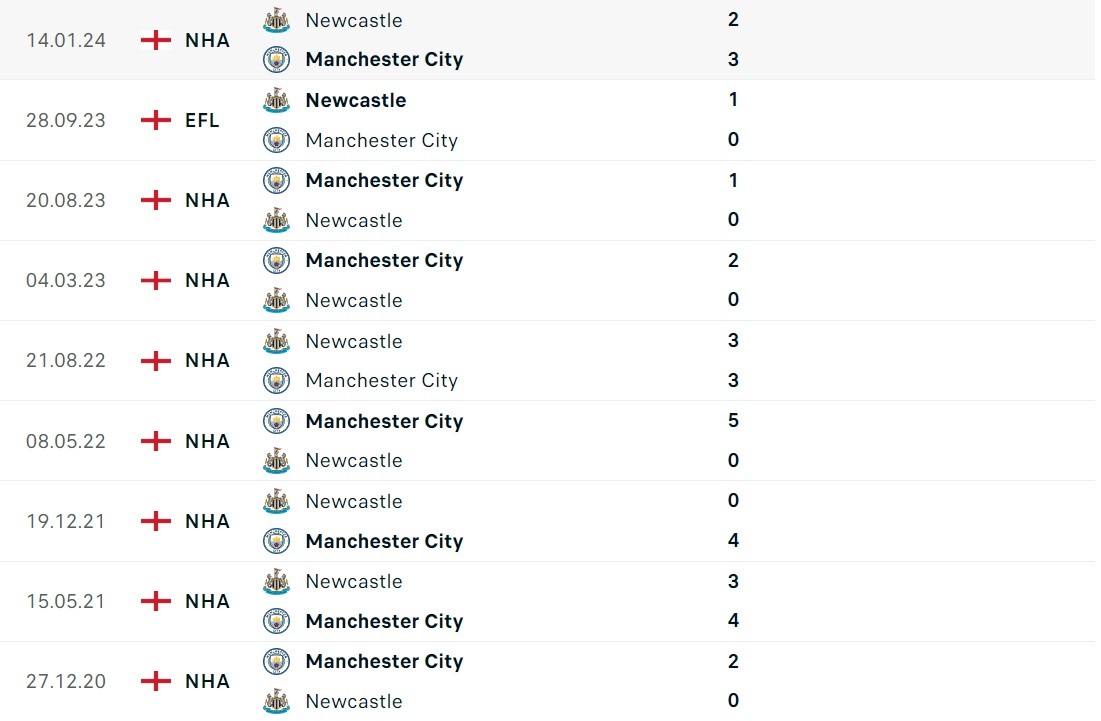Click the Newcastle crest in the 19.12.21 match

point(276,501)
